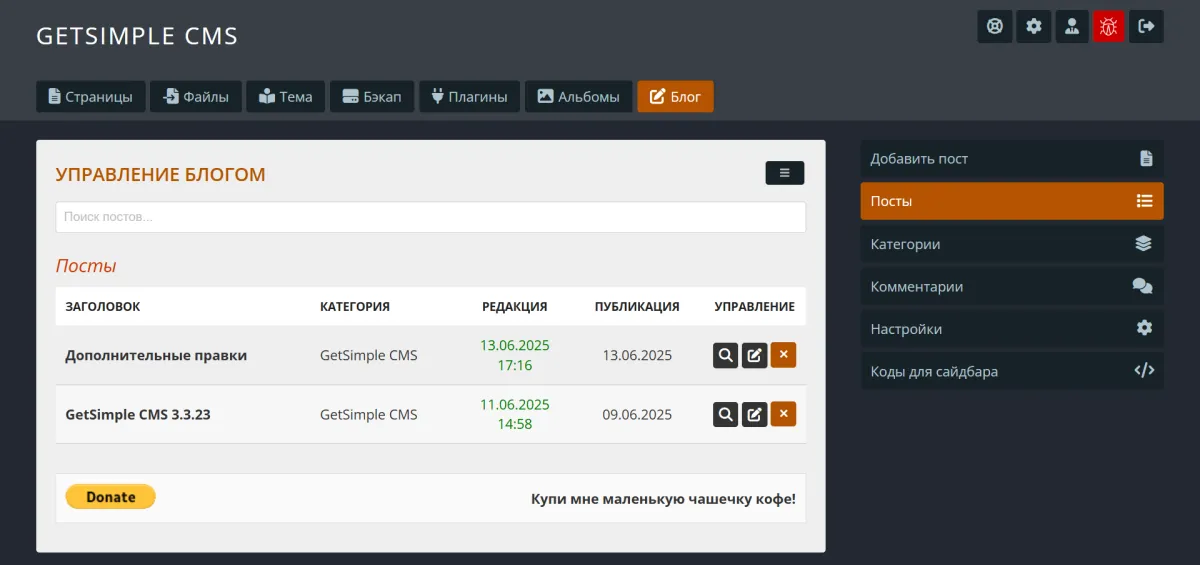Image resolution: width=1200 pixels, height=565 pixels.
Task: Click the Посты section subheading above table
Action: click(86, 266)
